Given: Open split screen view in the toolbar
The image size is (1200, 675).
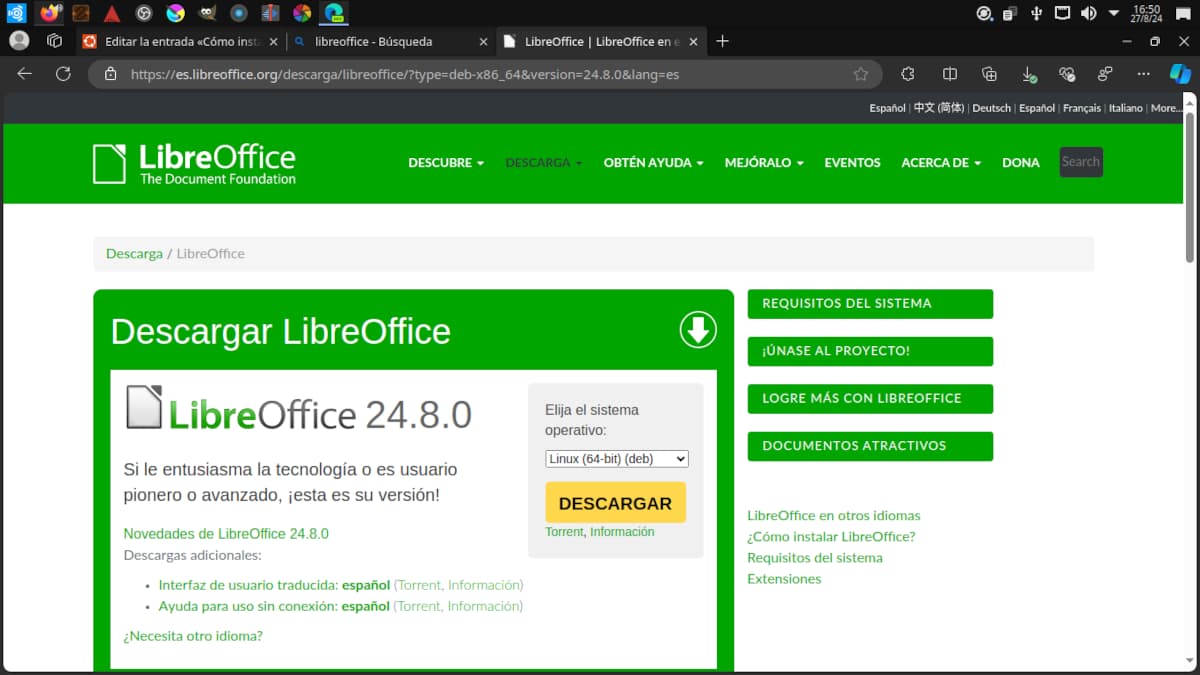Looking at the screenshot, I should [x=950, y=74].
